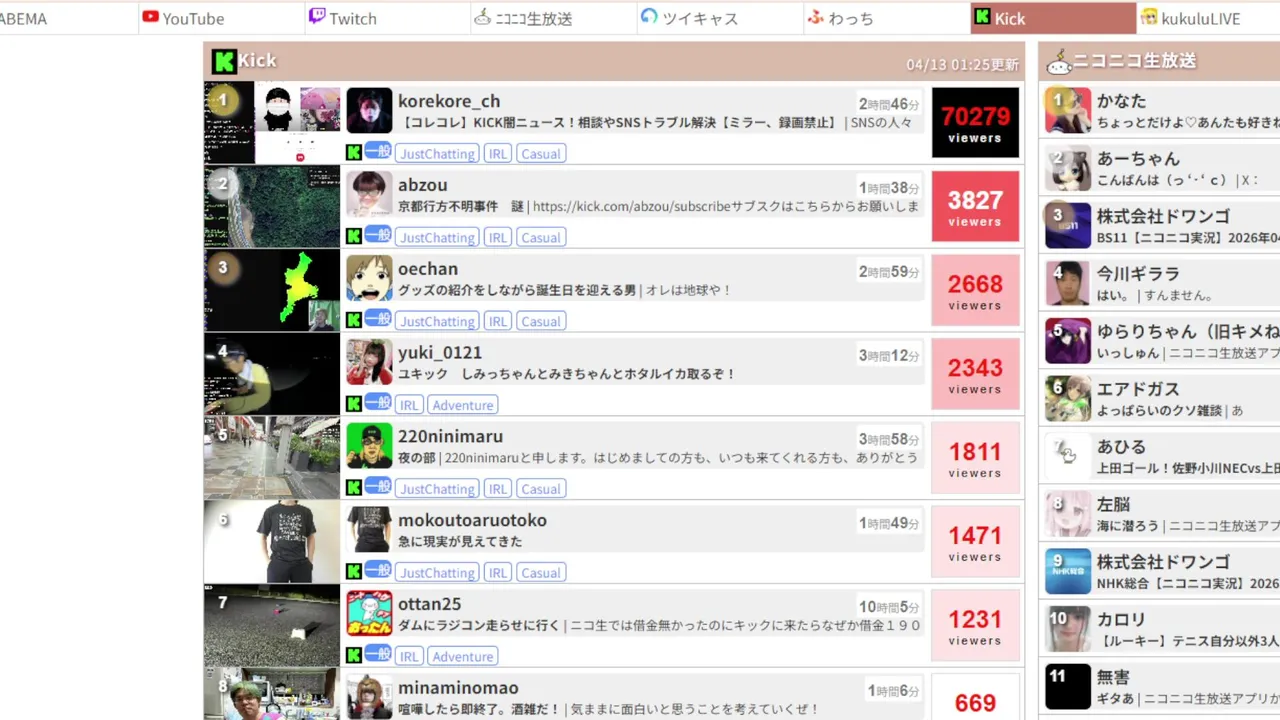Click 無害 entry in ニコニコ list
The image size is (1280, 720).
pyautogui.click(x=1160, y=688)
